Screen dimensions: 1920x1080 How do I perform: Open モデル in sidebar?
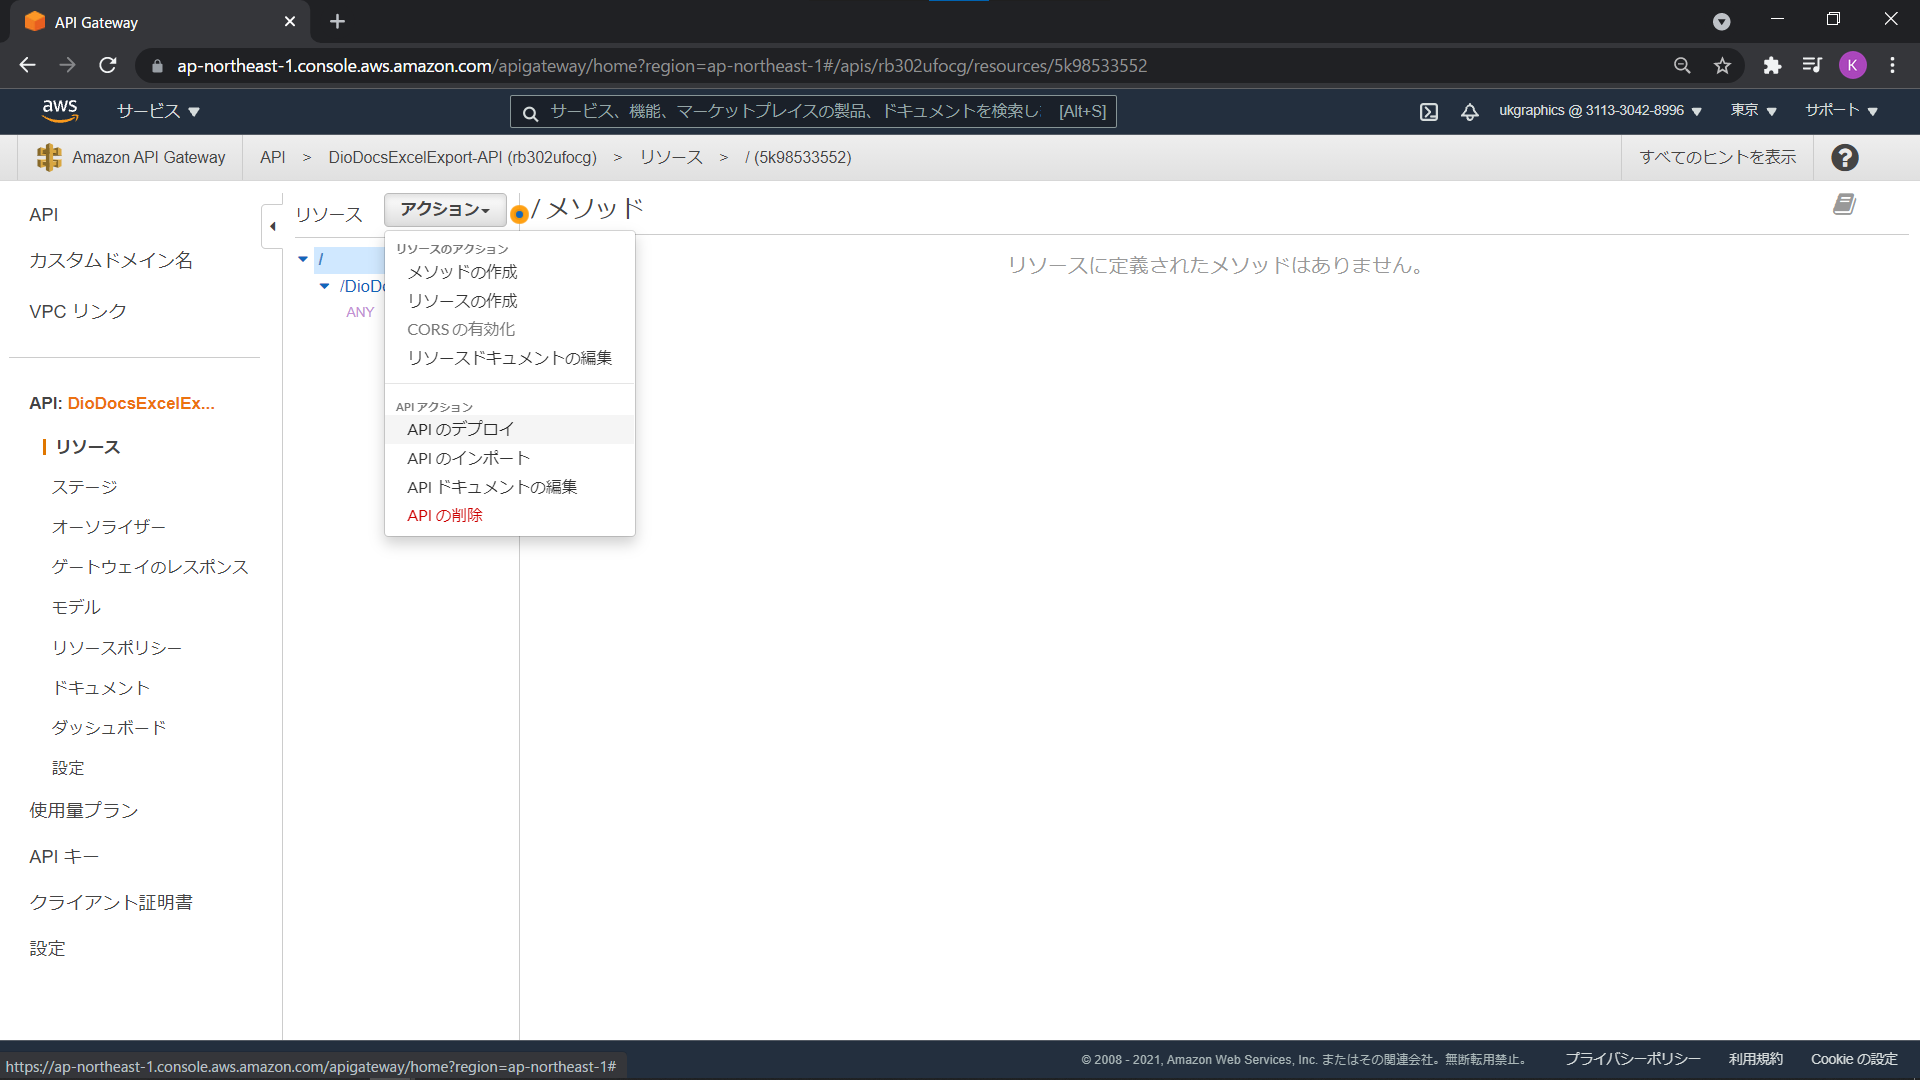pos(76,607)
